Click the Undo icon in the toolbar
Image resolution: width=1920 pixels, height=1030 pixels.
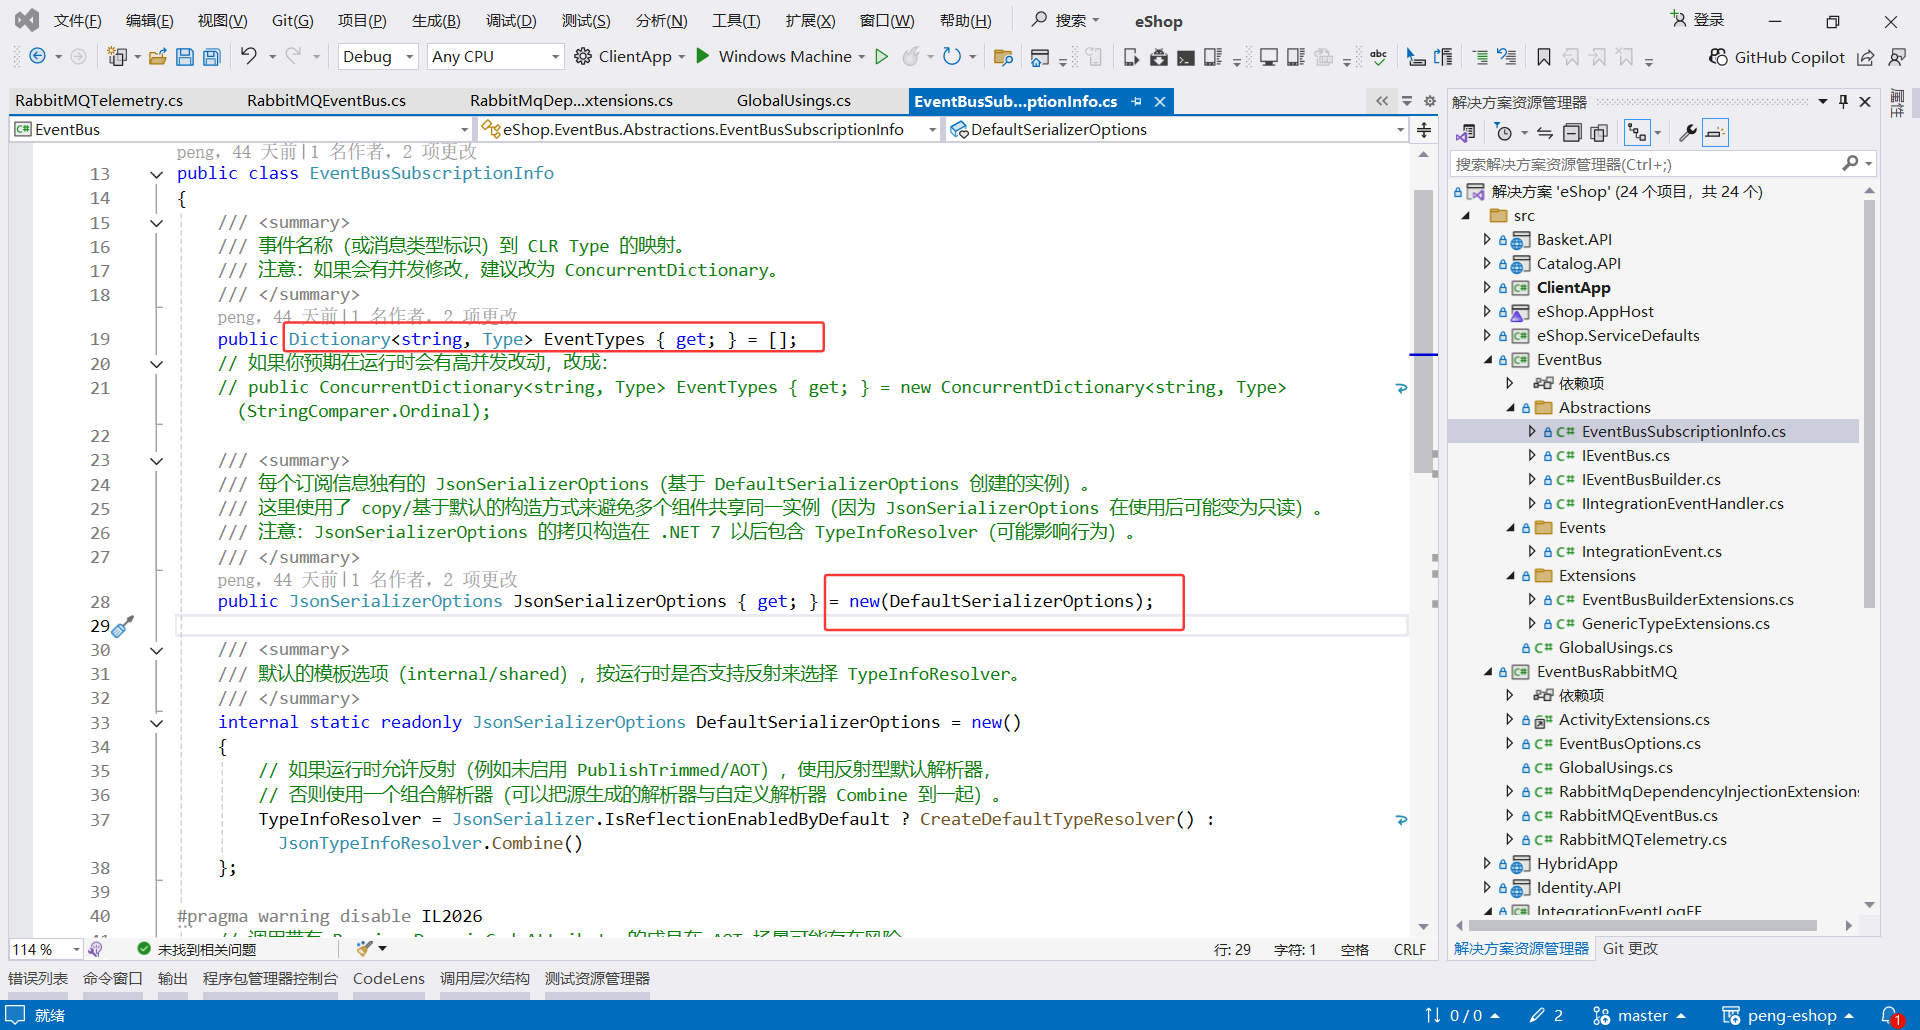coord(249,57)
